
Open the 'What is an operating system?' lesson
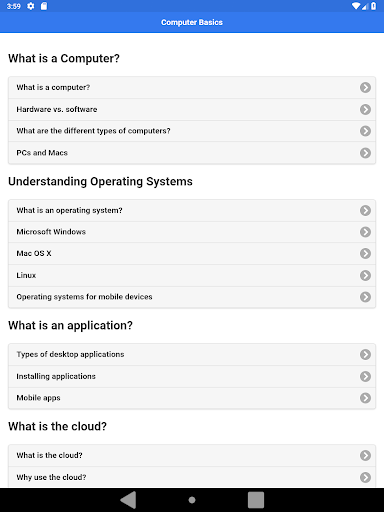click(192, 210)
